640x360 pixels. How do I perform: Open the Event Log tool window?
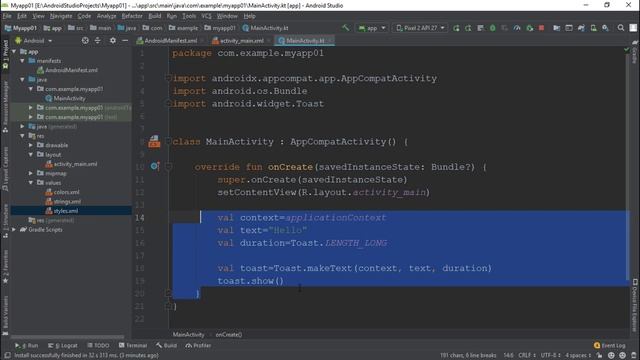click(609, 345)
